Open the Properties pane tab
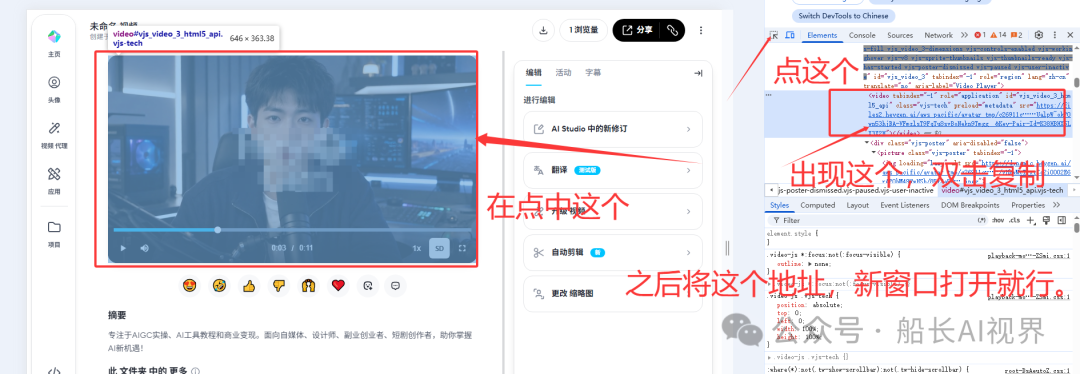Viewport: 1080px width, 374px height. point(1028,205)
